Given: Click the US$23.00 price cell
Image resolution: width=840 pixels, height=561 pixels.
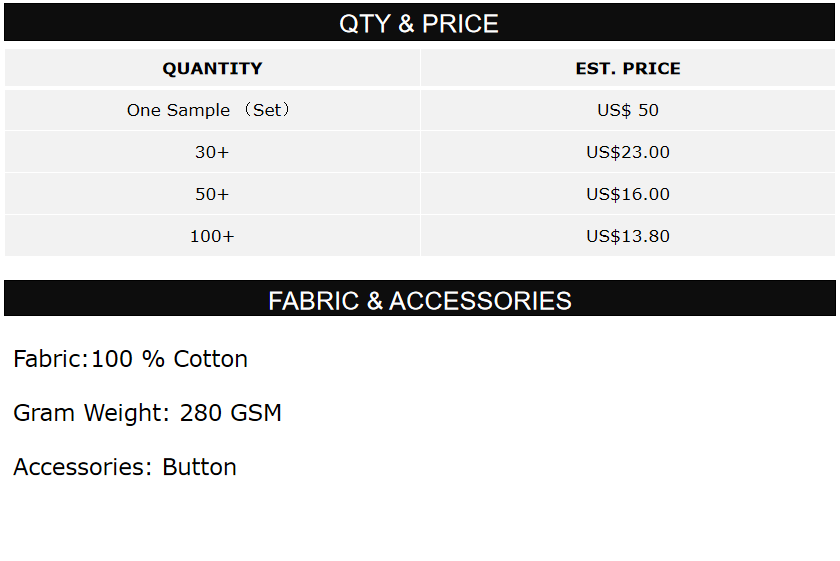Looking at the screenshot, I should coord(628,152).
